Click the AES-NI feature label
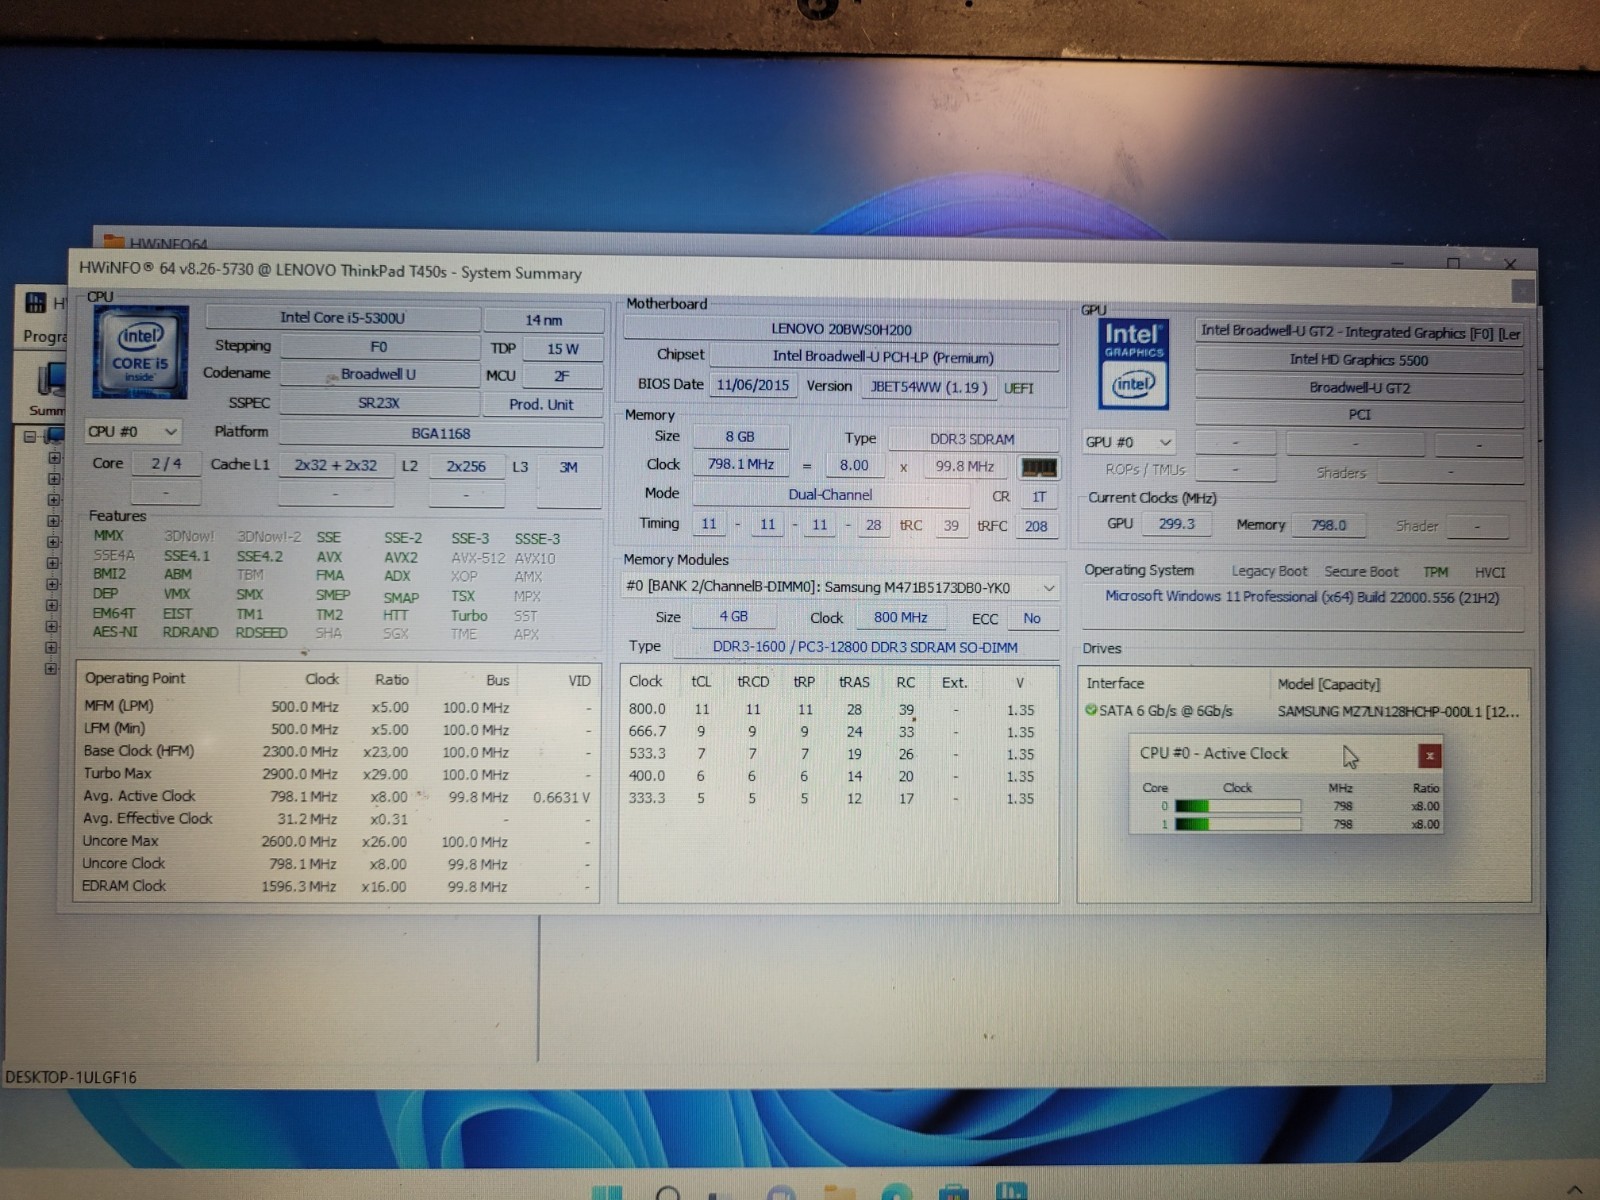 coord(115,632)
